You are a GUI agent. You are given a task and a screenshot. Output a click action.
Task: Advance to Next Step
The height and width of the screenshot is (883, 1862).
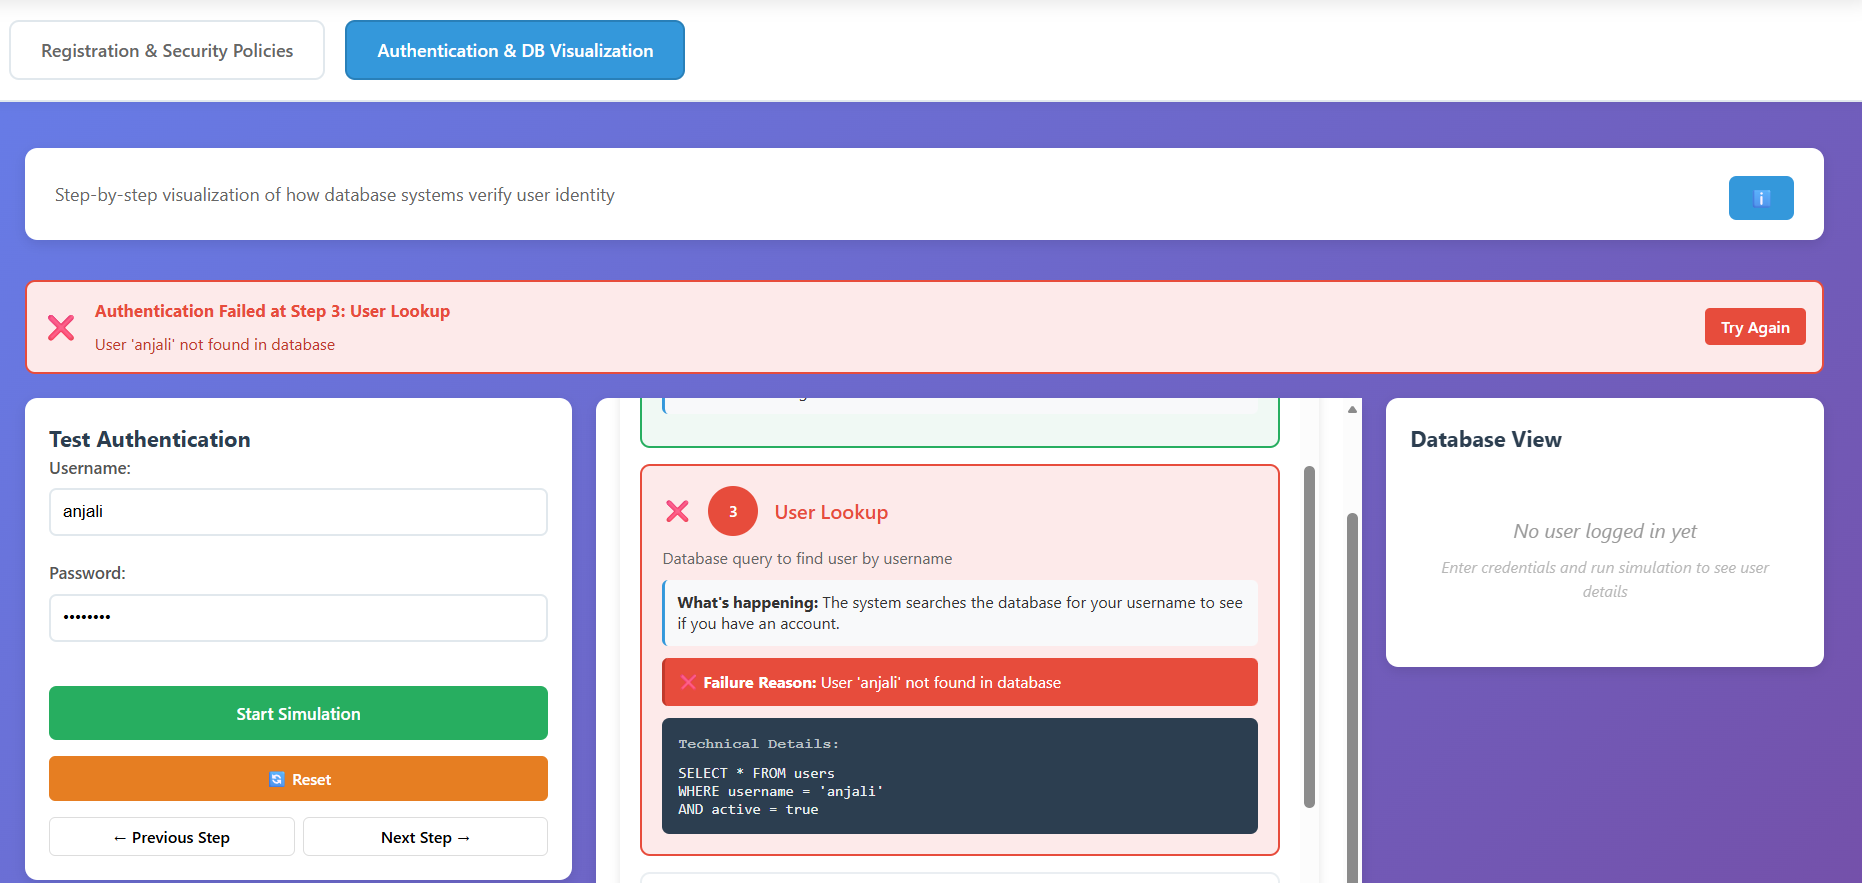click(425, 837)
